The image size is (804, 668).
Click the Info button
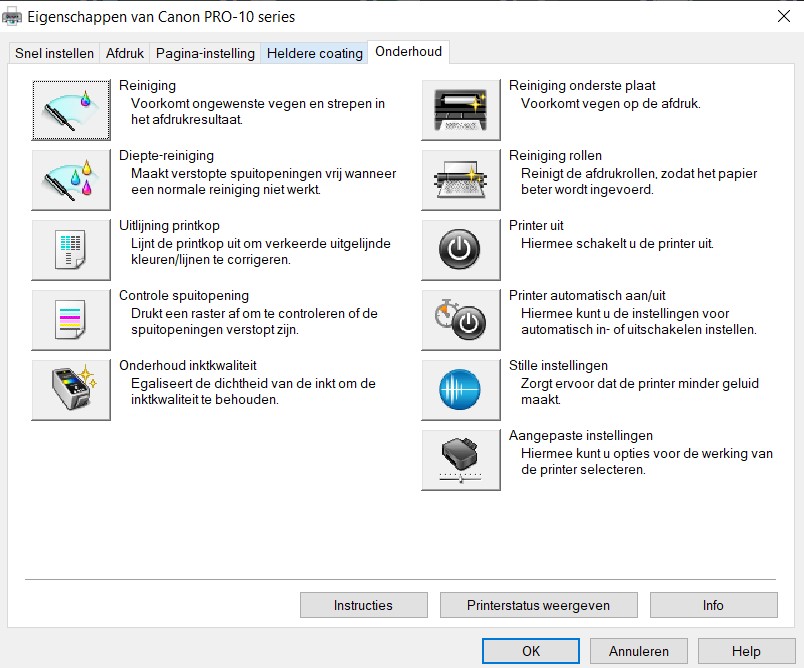[x=713, y=605]
